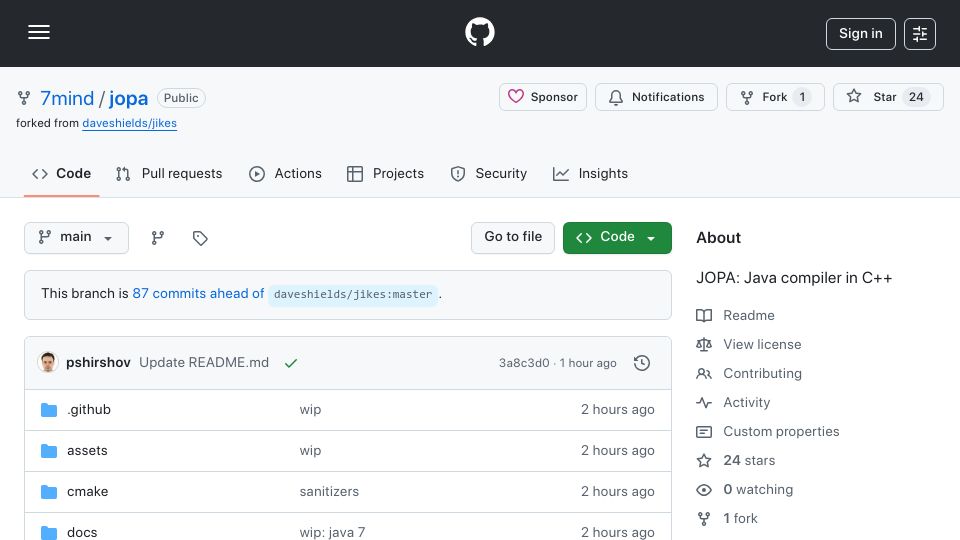
Task: Click the wip commit message for assets
Action: (310, 451)
